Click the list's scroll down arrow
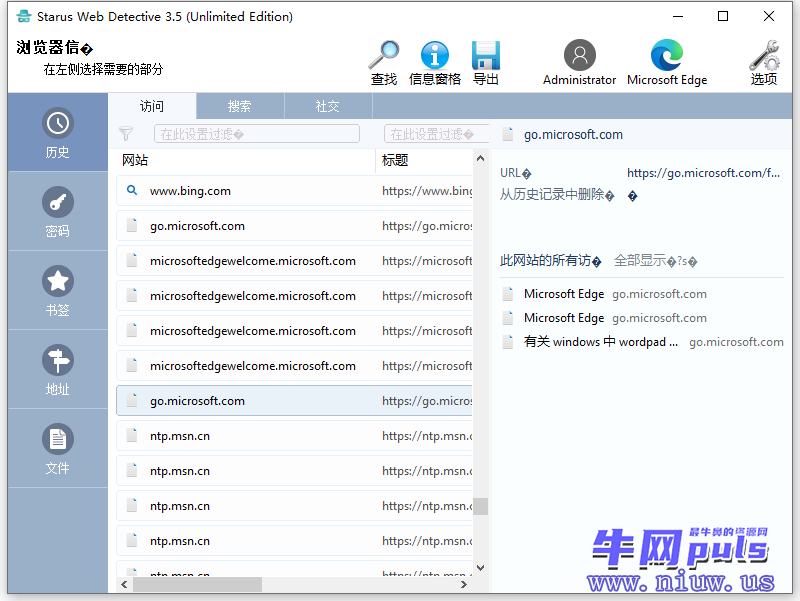800x601 pixels. pyautogui.click(x=480, y=568)
